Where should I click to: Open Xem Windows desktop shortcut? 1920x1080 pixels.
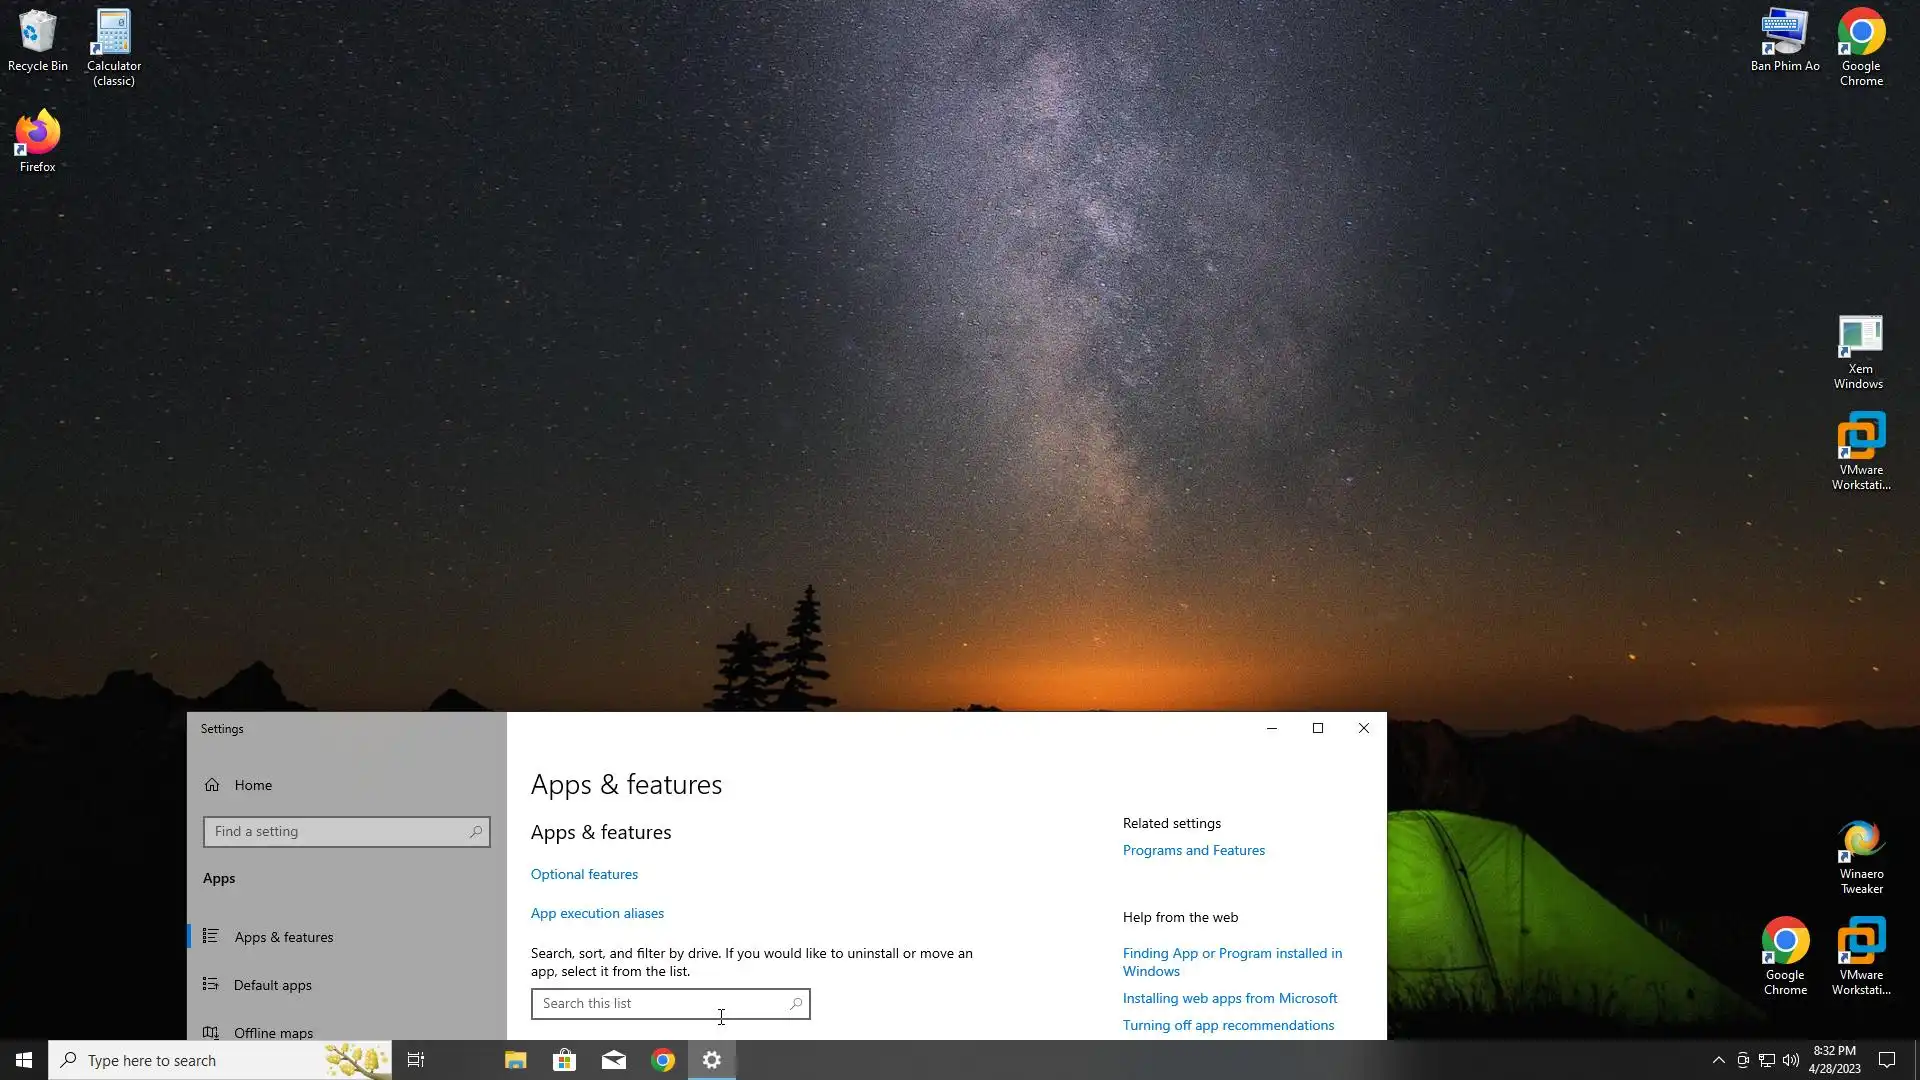tap(1859, 350)
